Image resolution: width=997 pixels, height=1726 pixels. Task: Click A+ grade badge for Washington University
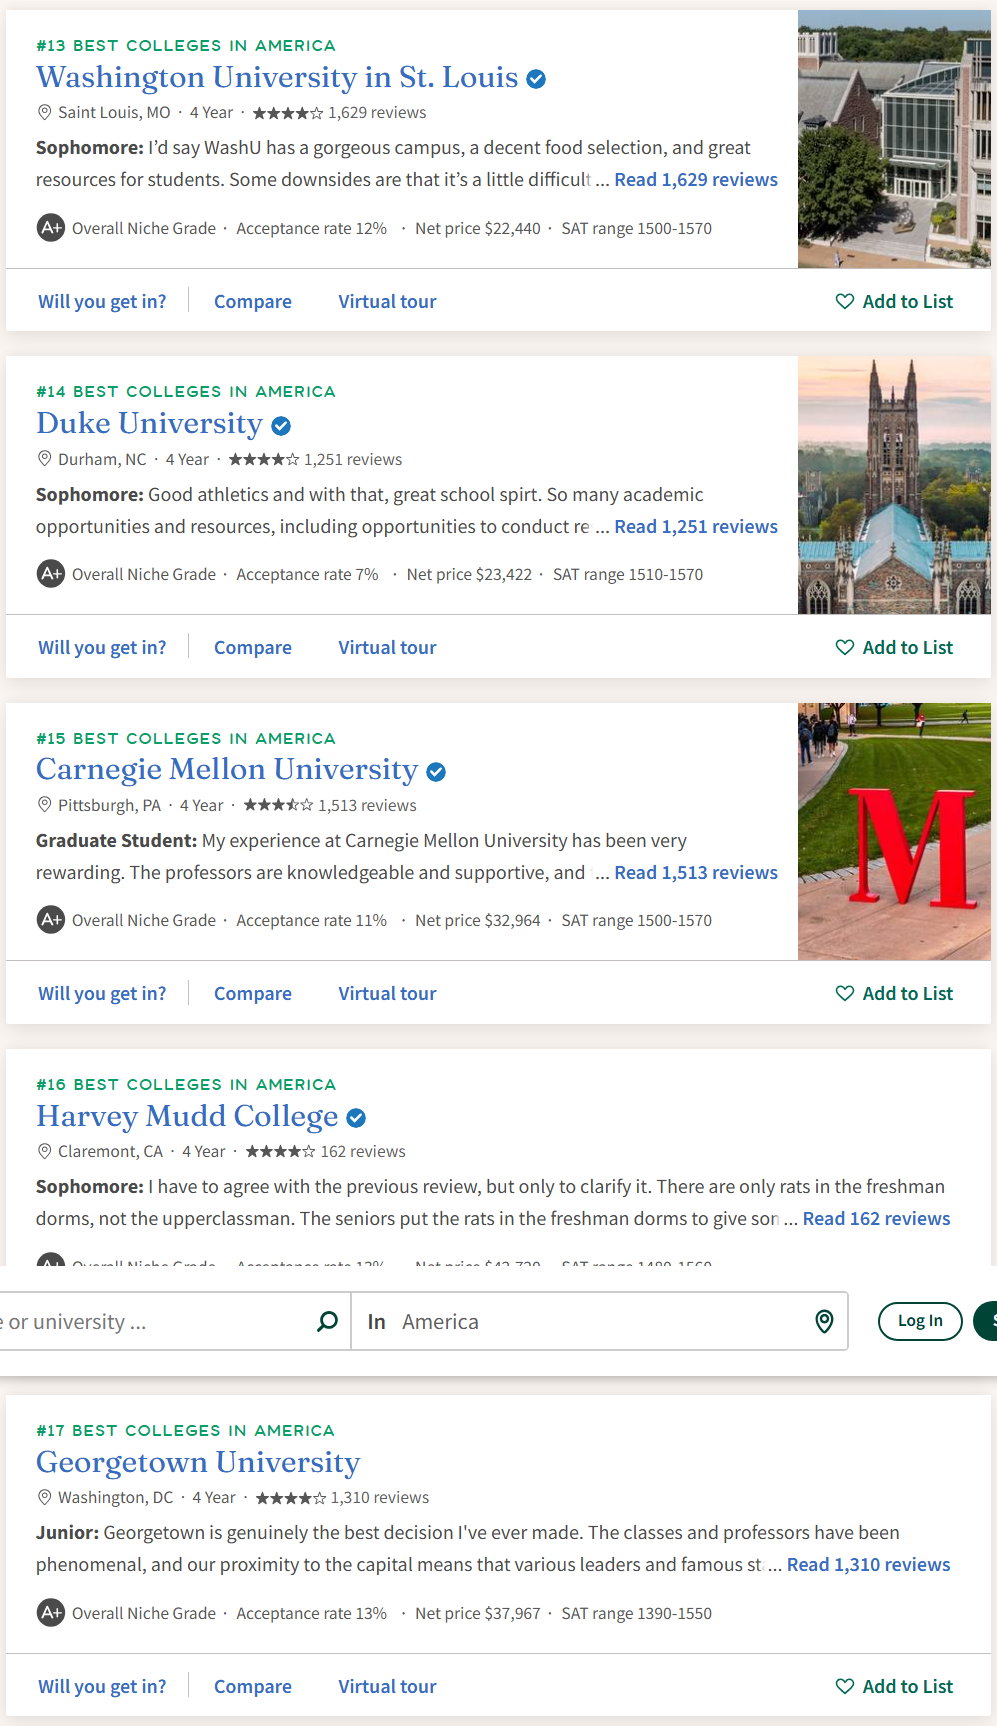click(x=51, y=228)
